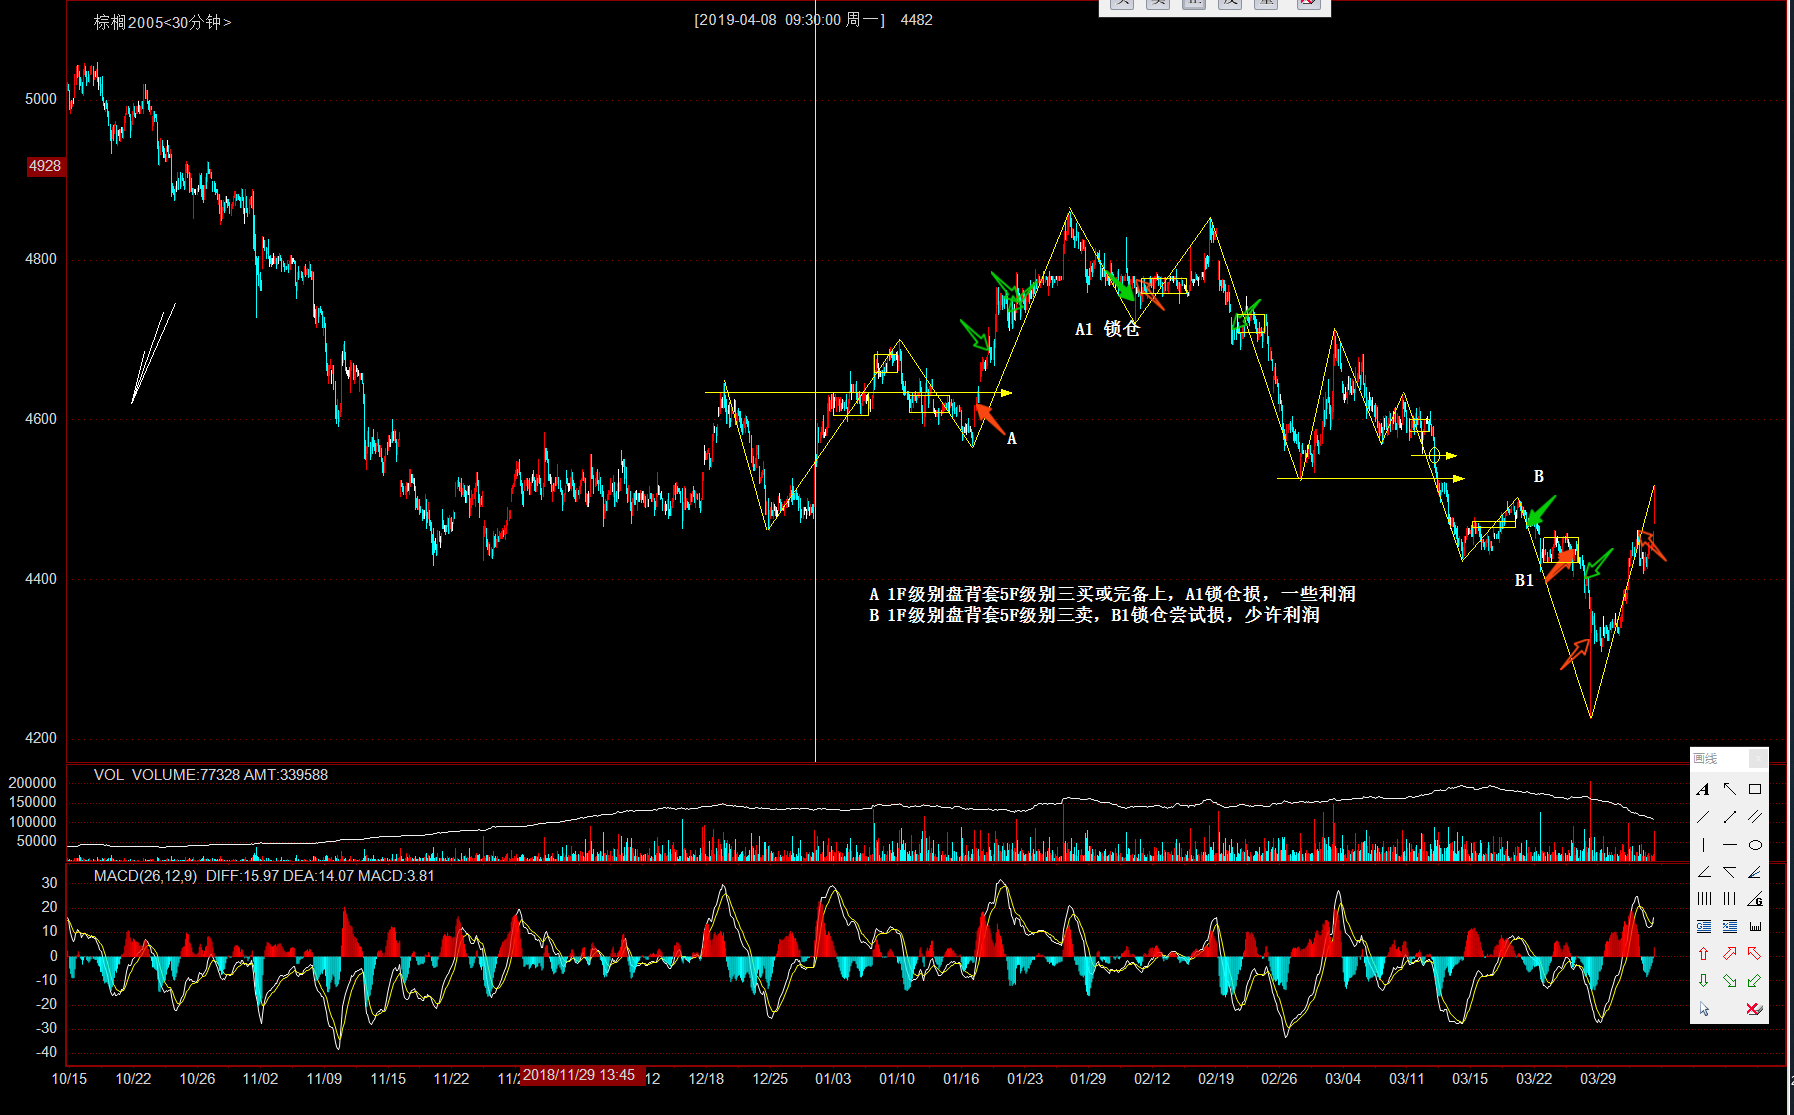The height and width of the screenshot is (1115, 1794).
Task: Select the golden ratio lines tool (G)
Action: tap(1703, 926)
